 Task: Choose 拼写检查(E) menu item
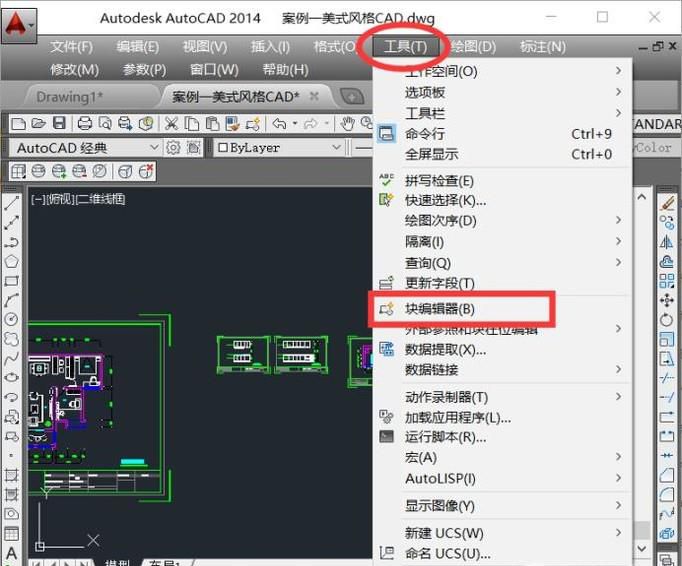[502, 181]
